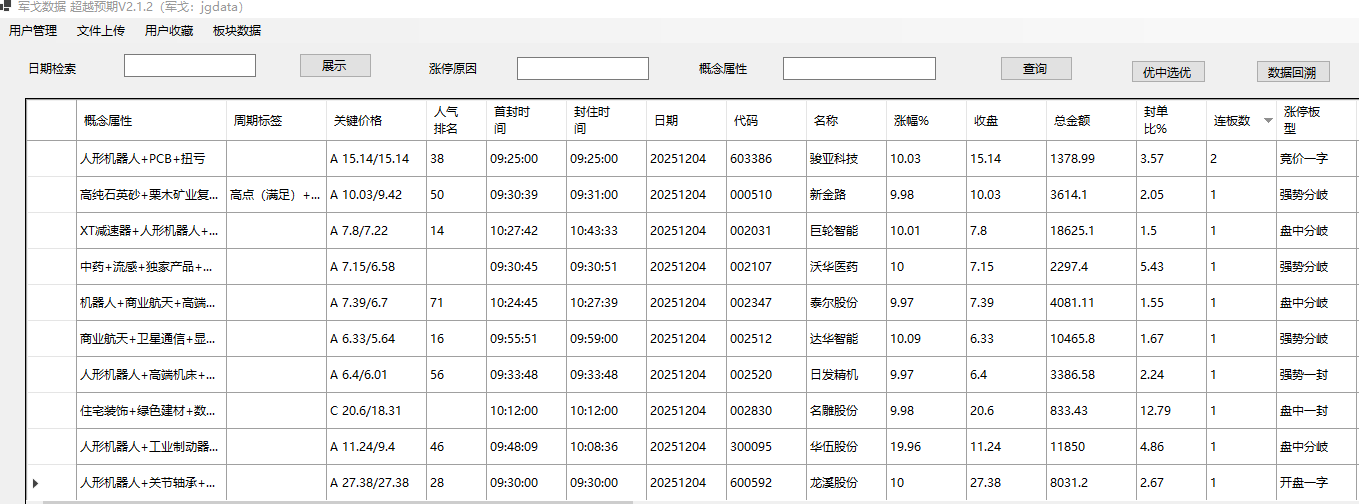Select seal time cell 10:43:33

607,231
